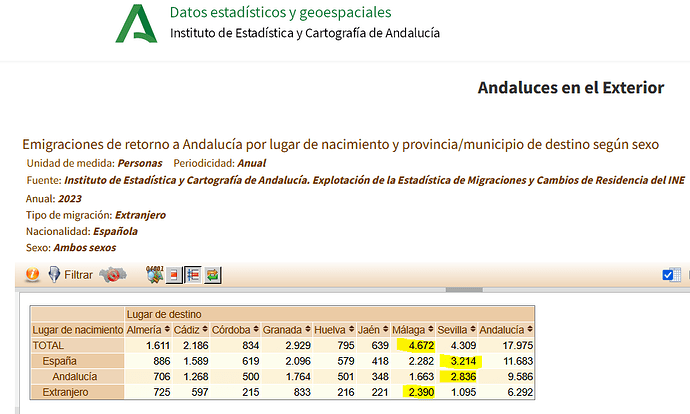Select the highlighted 4.672 Málaga total cell
Image resolution: width=690 pixels, height=414 pixels.
413,345
